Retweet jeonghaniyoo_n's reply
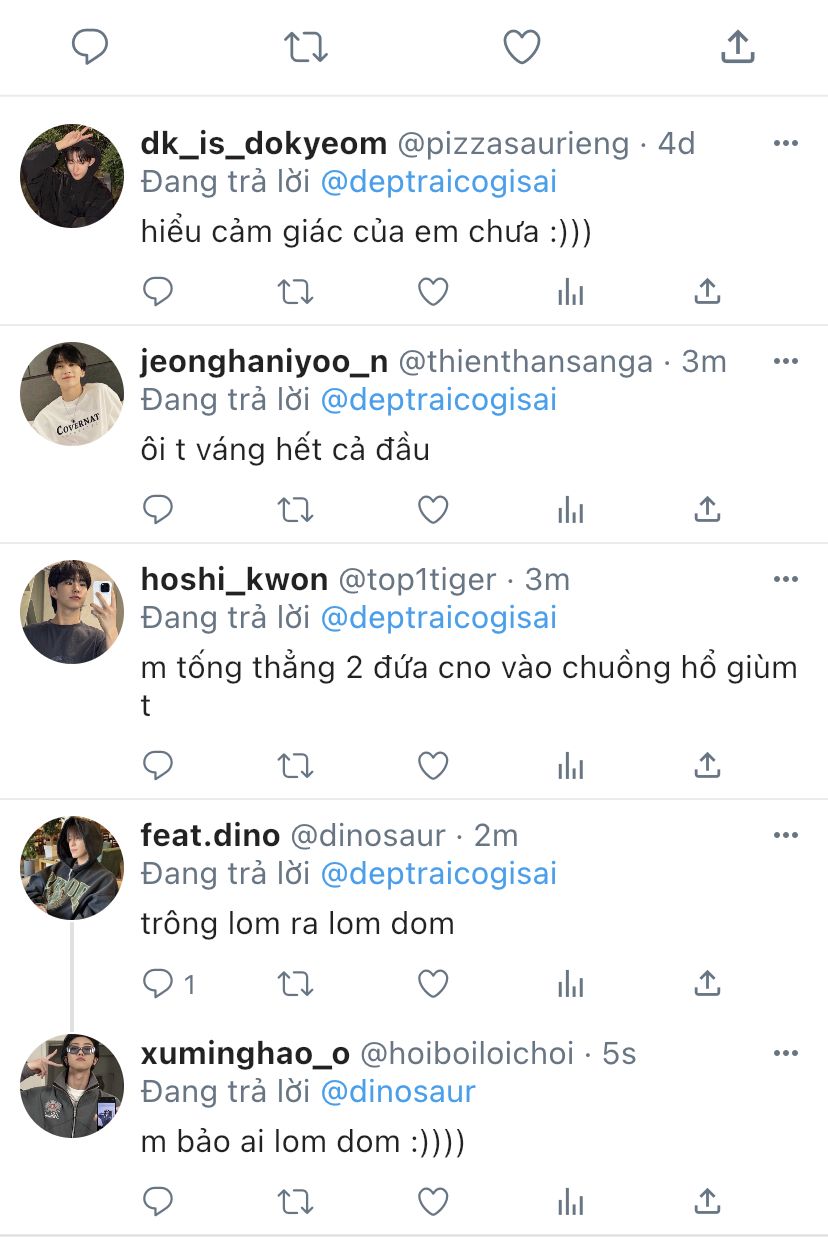This screenshot has height=1237, width=828. click(295, 510)
